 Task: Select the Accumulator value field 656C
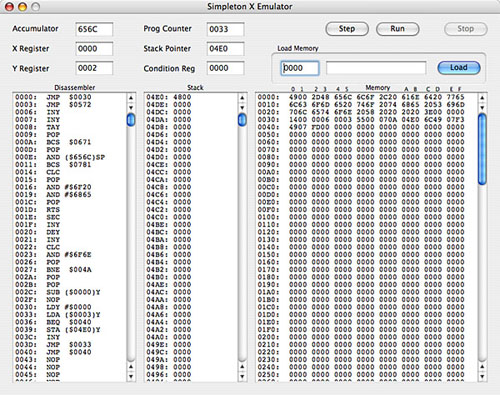pyautogui.click(x=94, y=29)
